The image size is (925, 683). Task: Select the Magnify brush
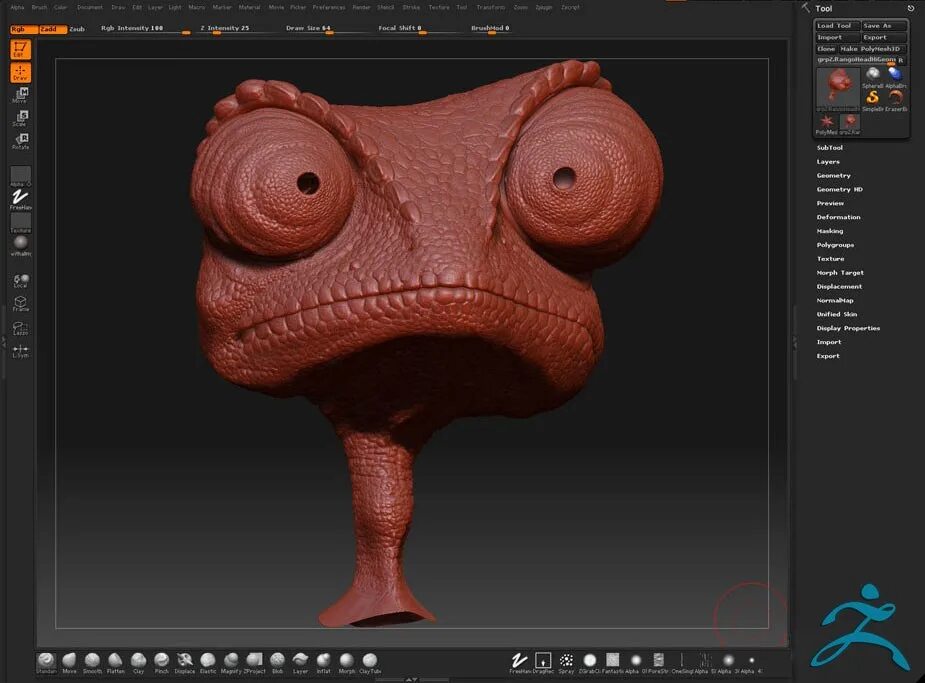[x=231, y=661]
